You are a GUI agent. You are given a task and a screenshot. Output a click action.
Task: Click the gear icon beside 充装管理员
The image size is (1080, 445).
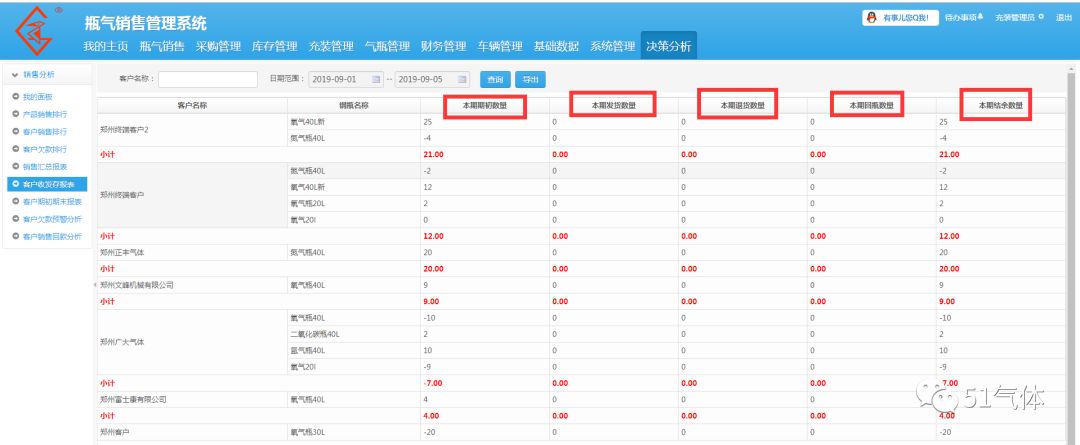pyautogui.click(x=1041, y=17)
